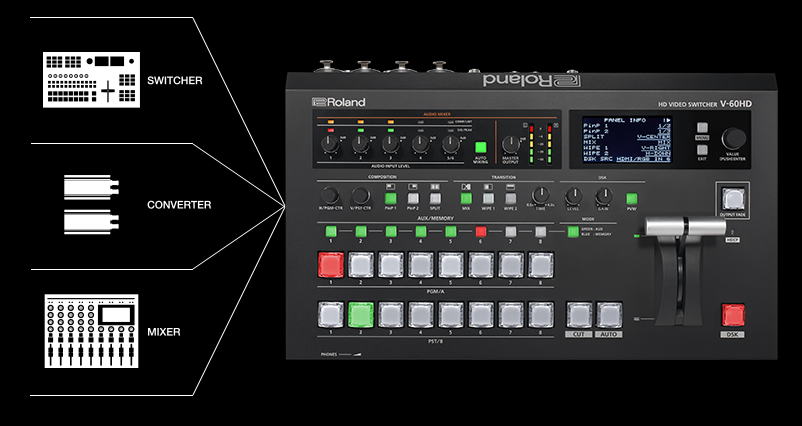Select the CONVERTER label text
Viewport: 802px width, 426px height.
pyautogui.click(x=179, y=205)
